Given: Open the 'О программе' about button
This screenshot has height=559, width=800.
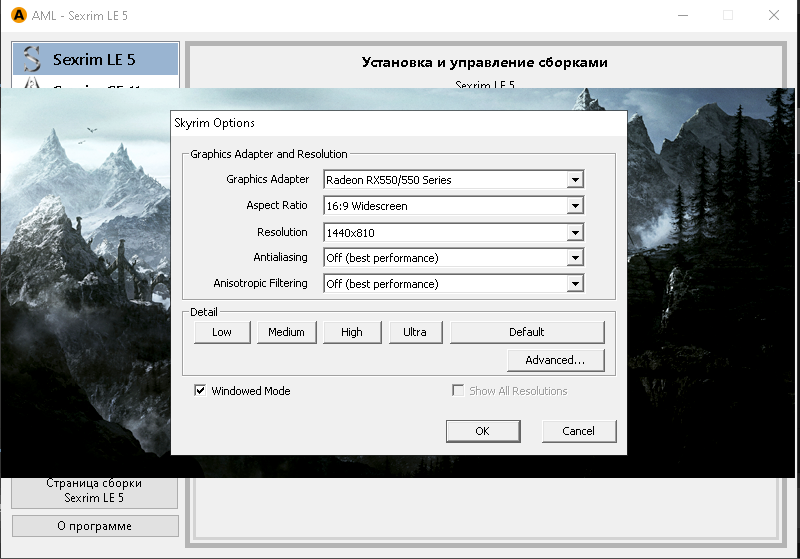Looking at the screenshot, I should tap(94, 526).
